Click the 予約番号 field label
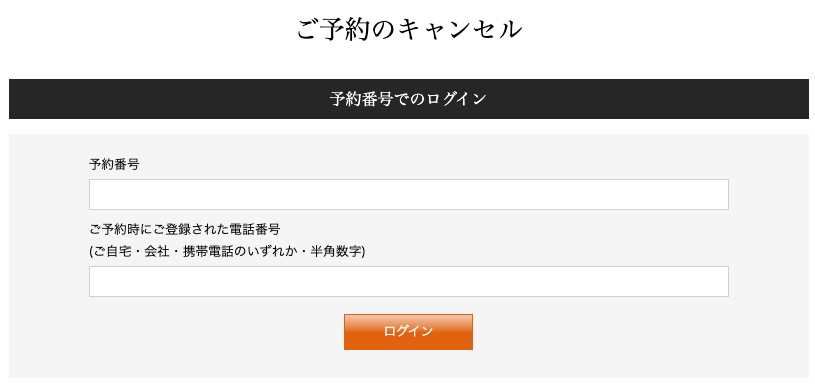This screenshot has height=385, width=815. [114, 165]
